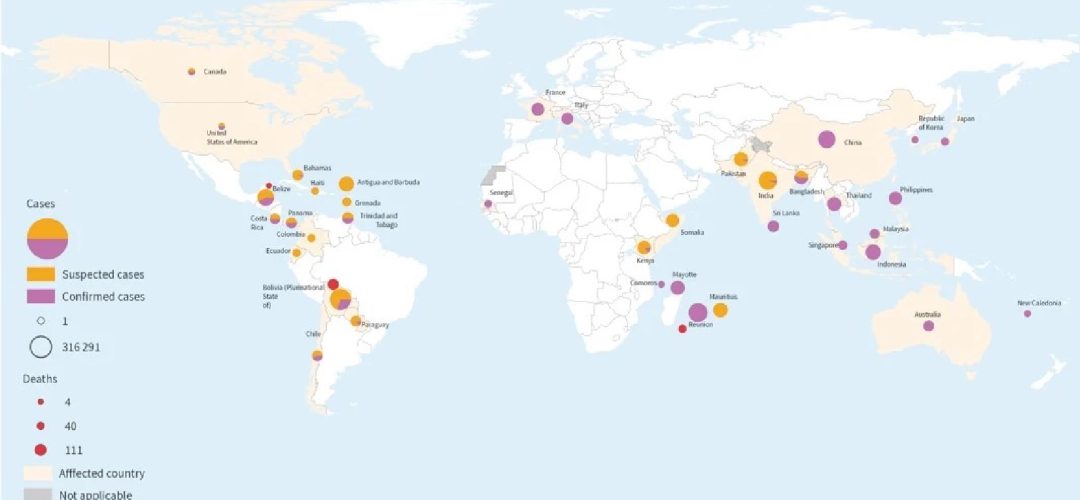Click the purple Confirmed cases legend swatch
The image size is (1080, 500).
[x=41, y=297]
